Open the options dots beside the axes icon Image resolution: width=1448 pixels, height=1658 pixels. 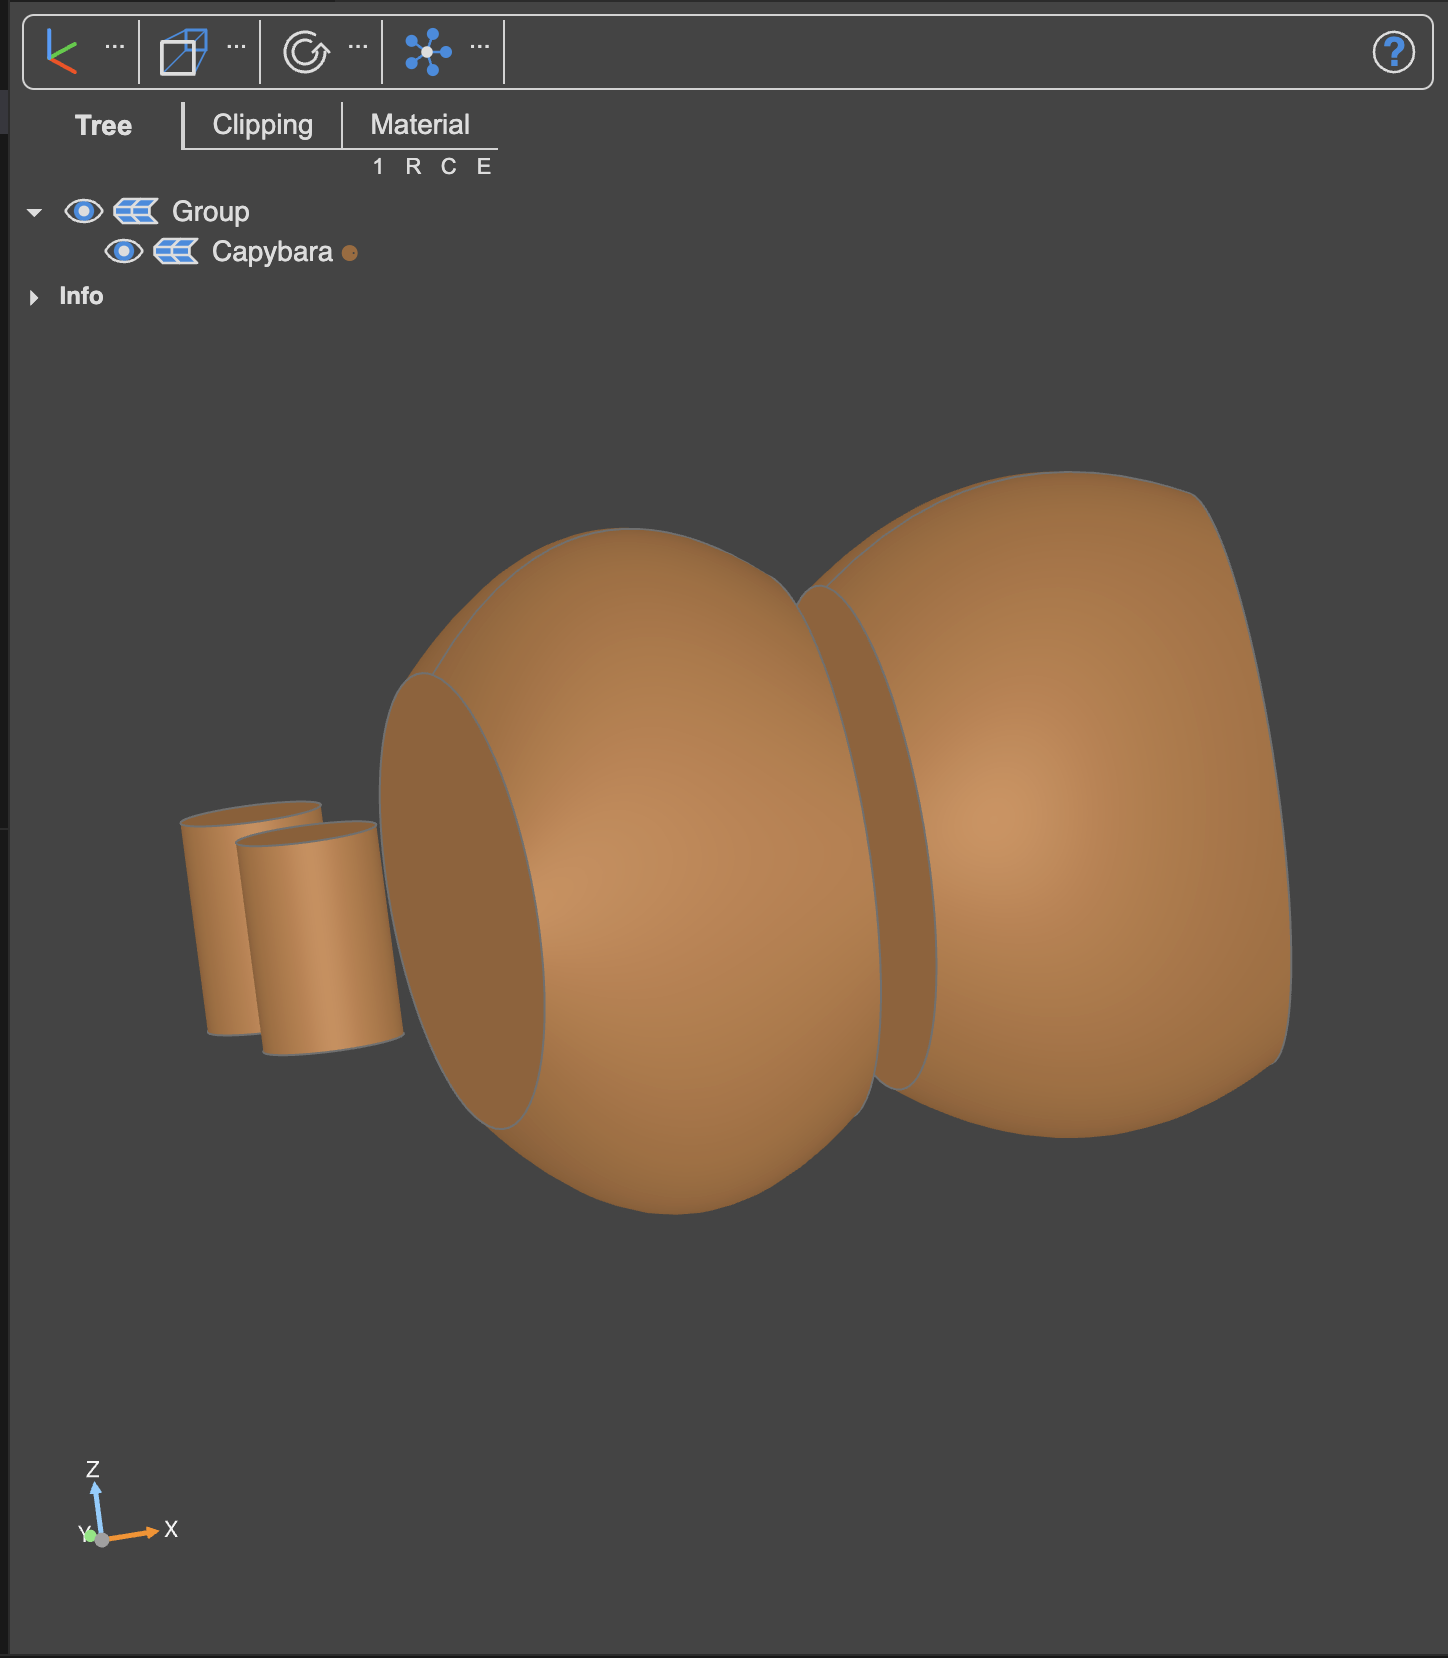(115, 46)
